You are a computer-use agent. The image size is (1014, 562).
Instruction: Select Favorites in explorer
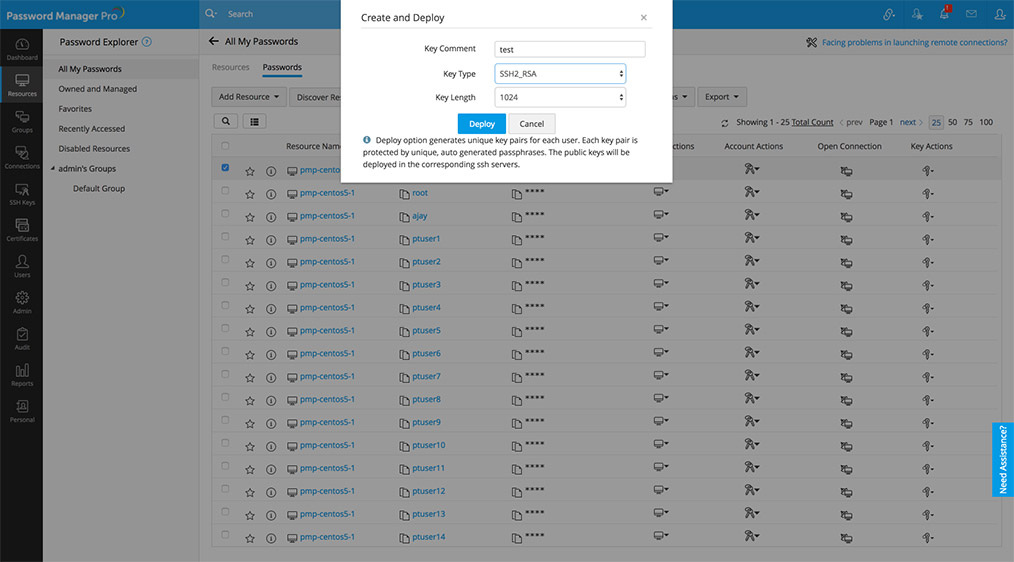click(x=75, y=109)
